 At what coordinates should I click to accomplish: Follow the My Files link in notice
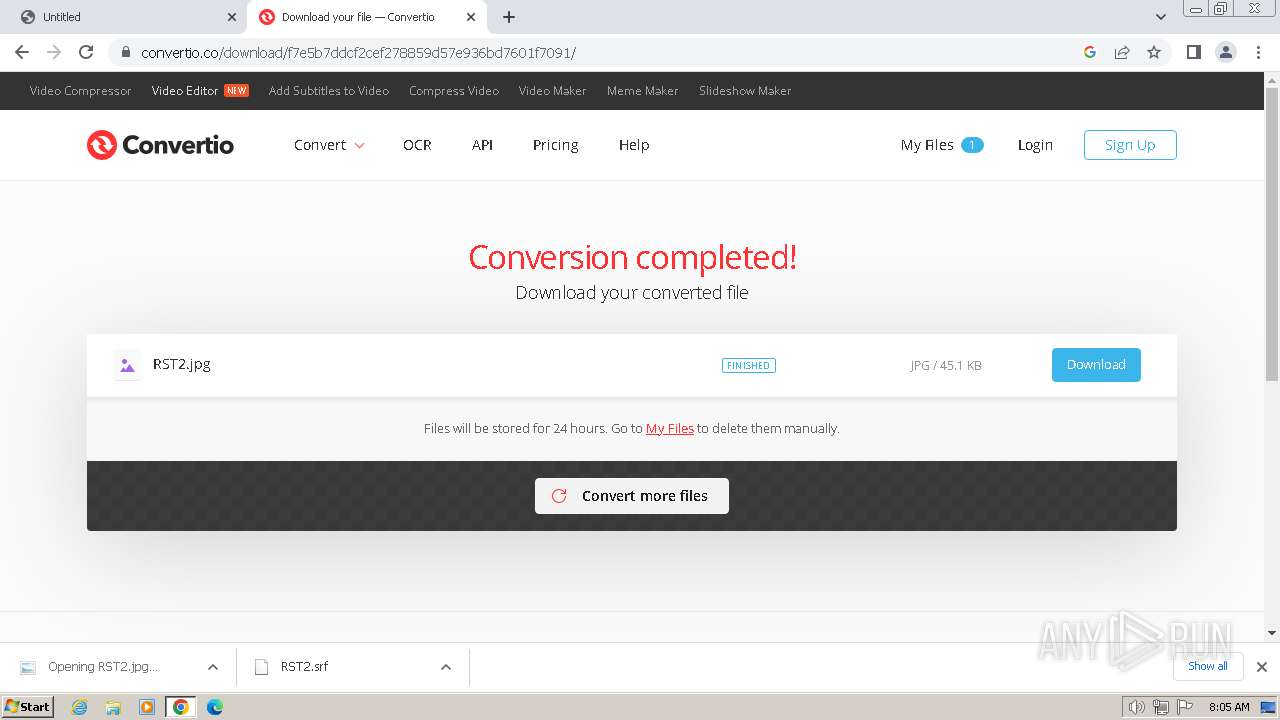click(x=670, y=428)
